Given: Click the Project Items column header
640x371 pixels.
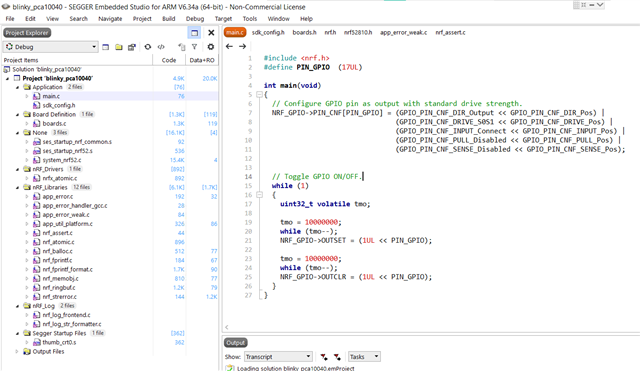Looking at the screenshot, I should pos(77,60).
